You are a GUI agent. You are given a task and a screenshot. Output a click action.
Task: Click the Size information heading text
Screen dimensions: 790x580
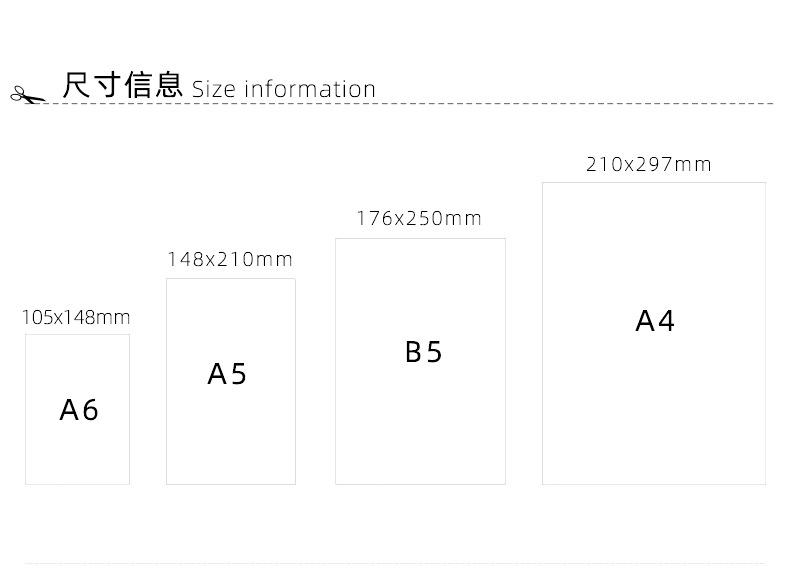pyautogui.click(x=284, y=89)
